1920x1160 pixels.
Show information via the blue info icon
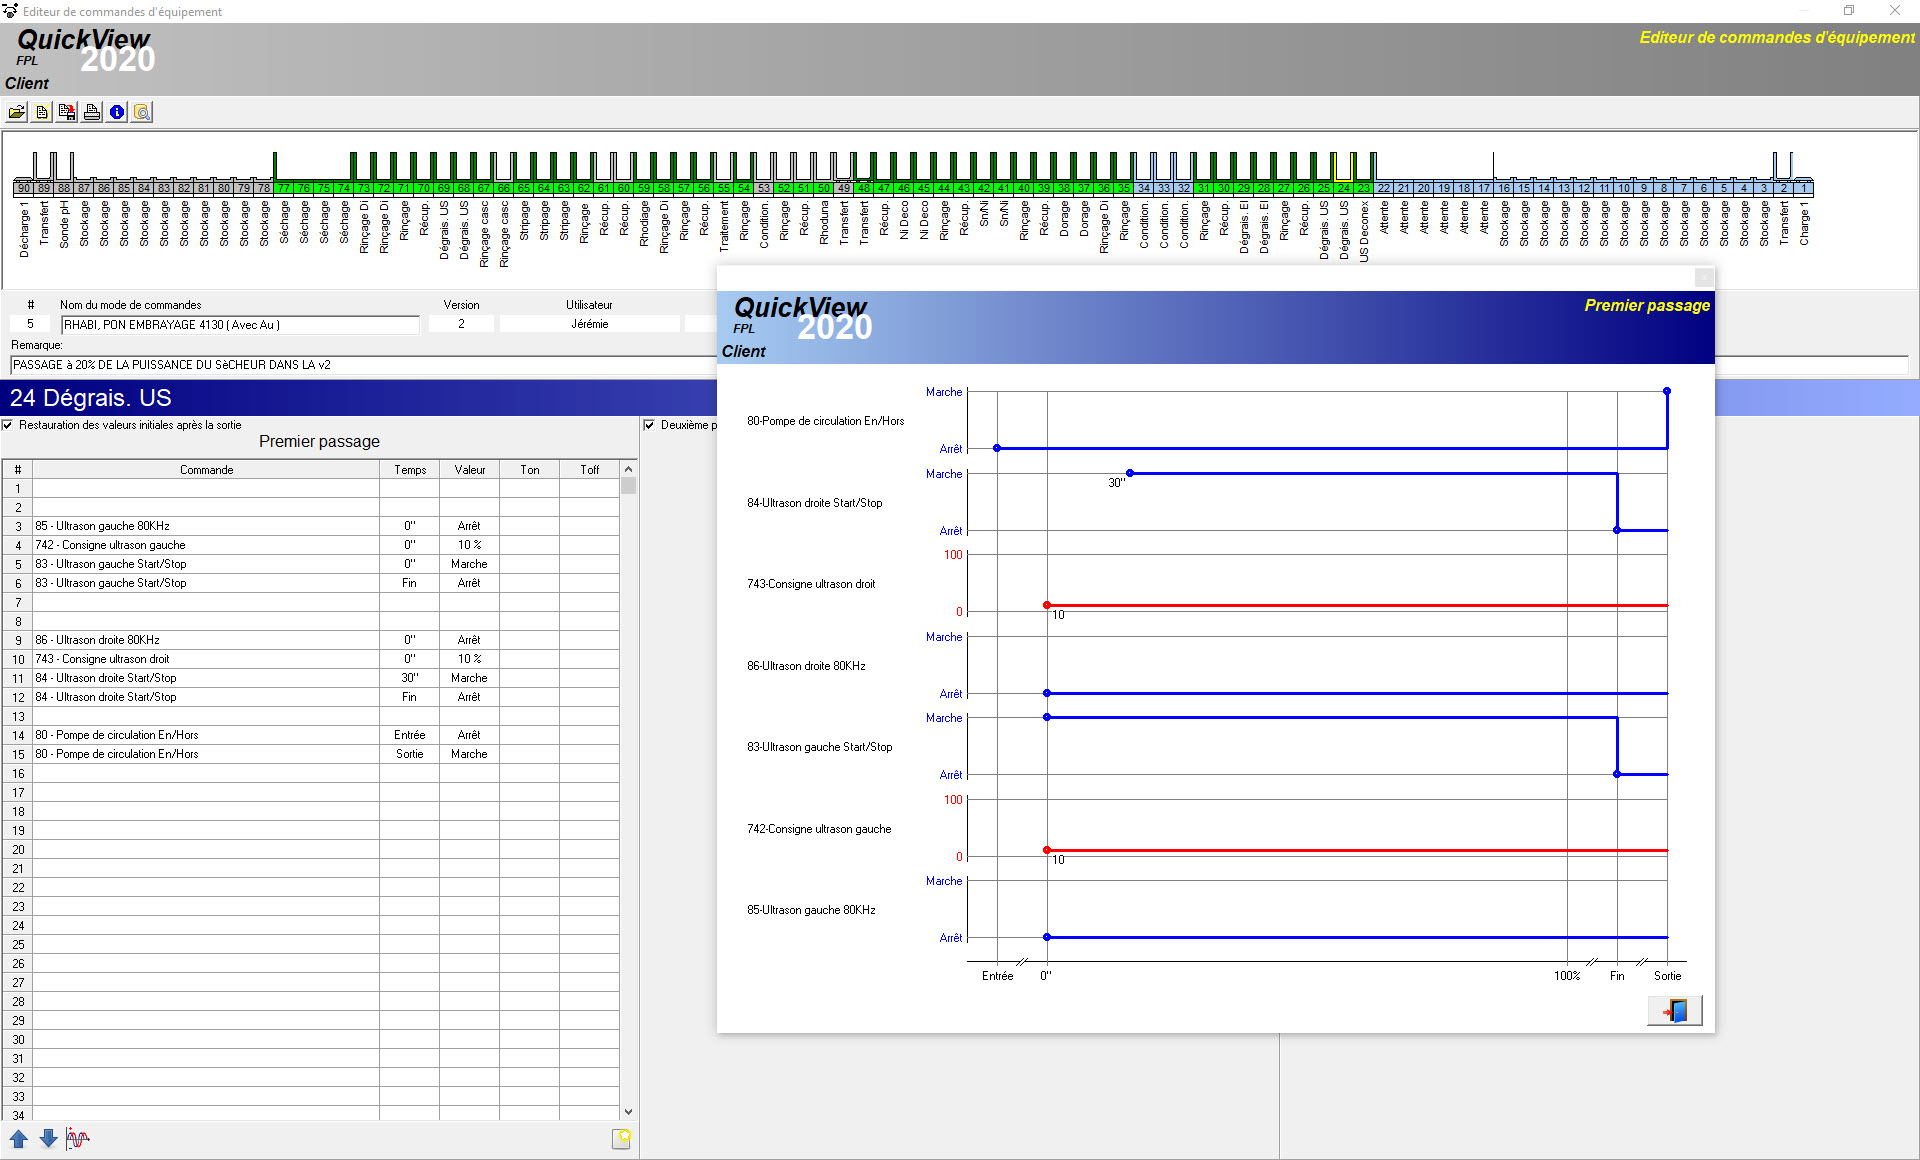(117, 112)
